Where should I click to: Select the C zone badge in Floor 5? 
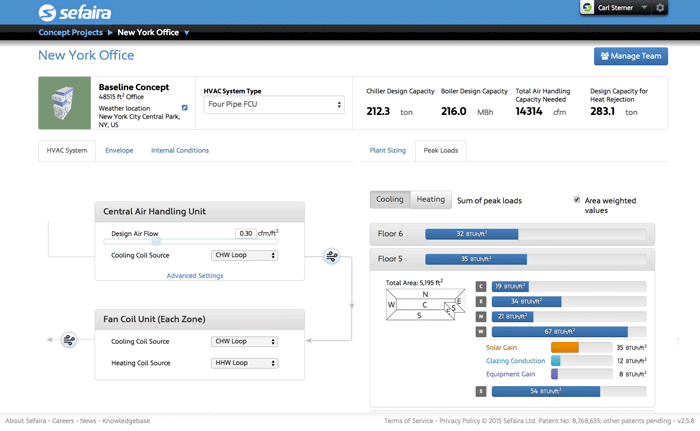(x=482, y=286)
